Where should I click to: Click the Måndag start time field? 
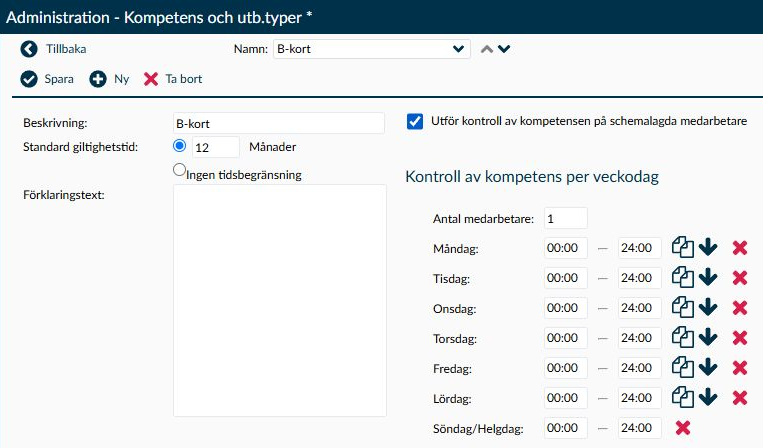point(565,248)
